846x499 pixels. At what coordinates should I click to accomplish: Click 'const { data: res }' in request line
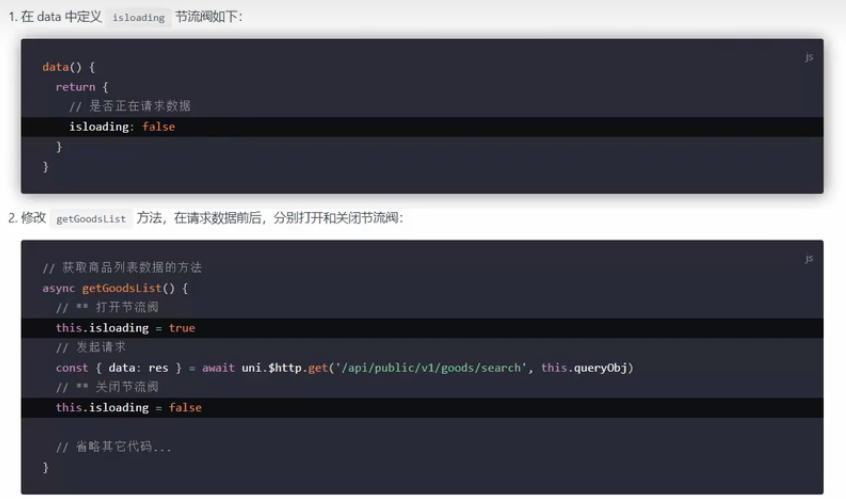point(119,368)
